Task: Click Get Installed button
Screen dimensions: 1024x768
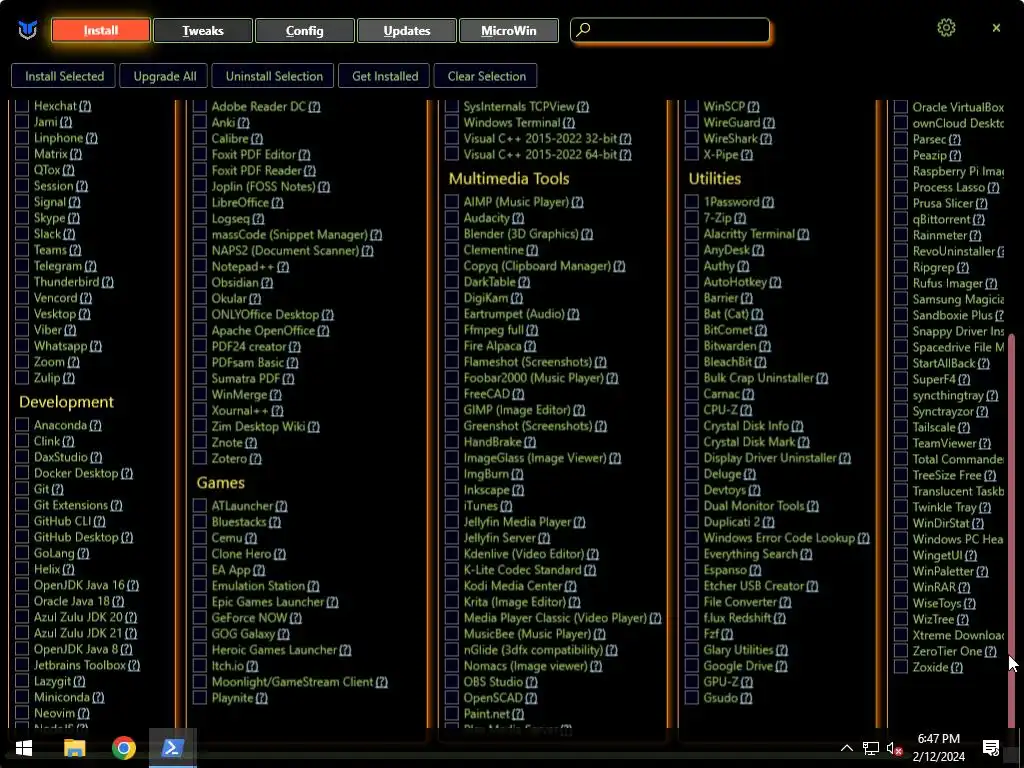Action: coord(385,76)
